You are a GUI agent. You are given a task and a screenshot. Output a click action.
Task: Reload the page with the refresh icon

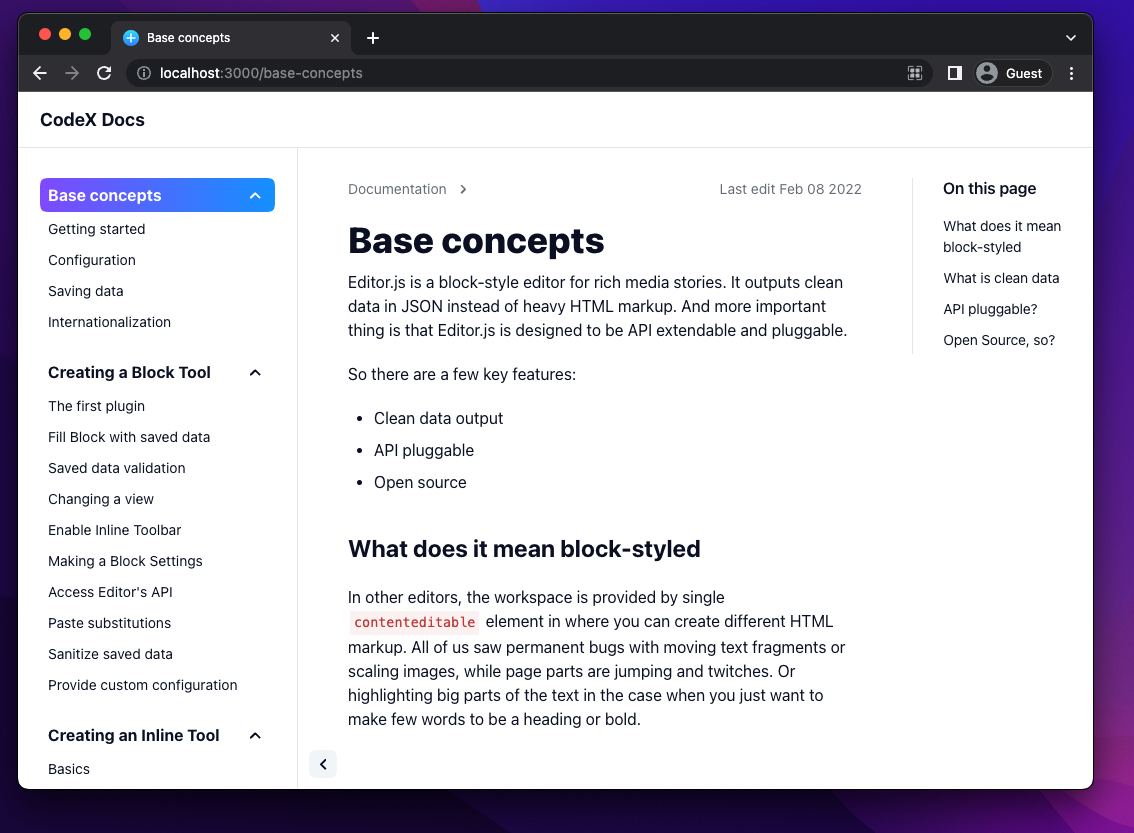(x=104, y=73)
